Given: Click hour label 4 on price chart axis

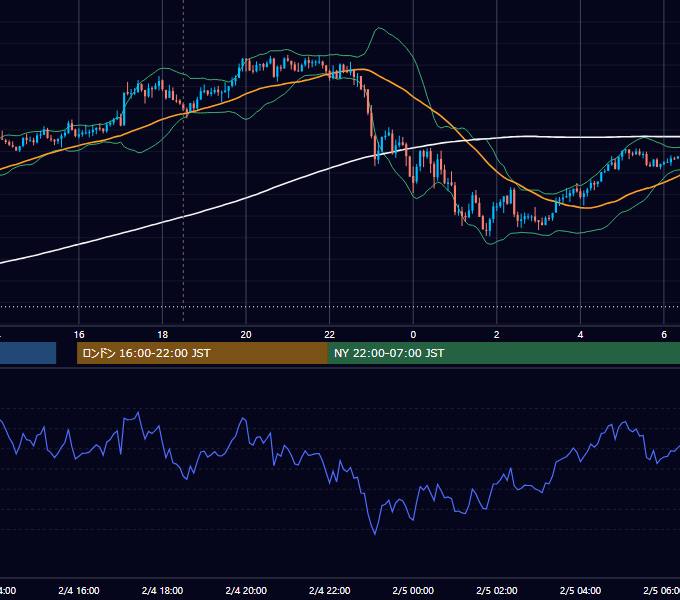Looking at the screenshot, I should point(580,335).
